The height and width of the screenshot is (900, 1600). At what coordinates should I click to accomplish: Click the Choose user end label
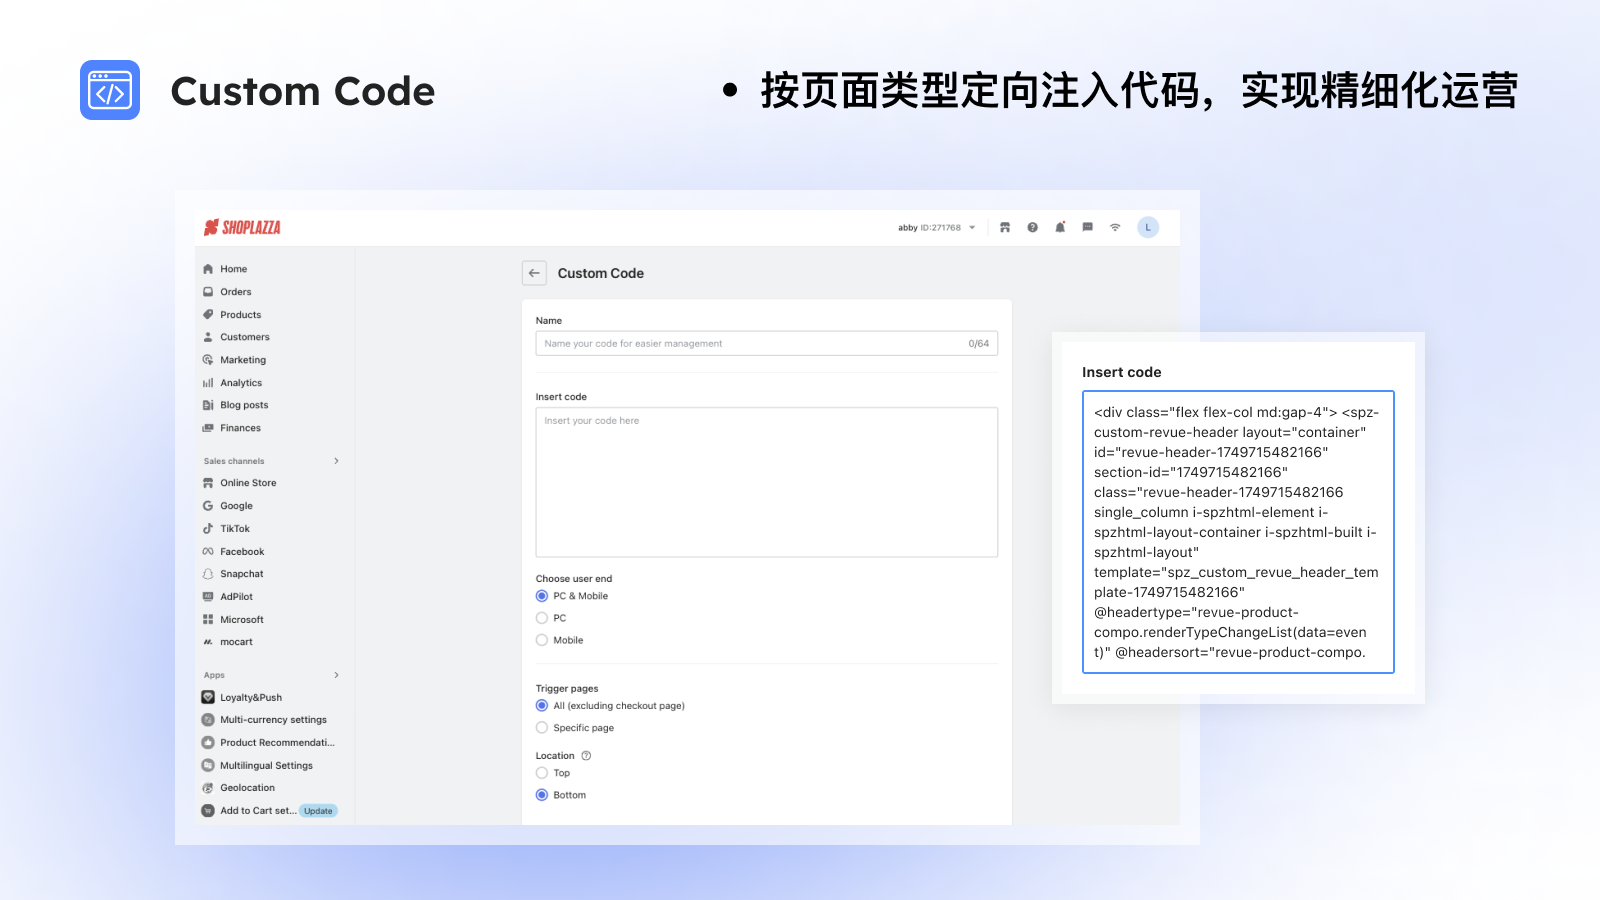(574, 579)
